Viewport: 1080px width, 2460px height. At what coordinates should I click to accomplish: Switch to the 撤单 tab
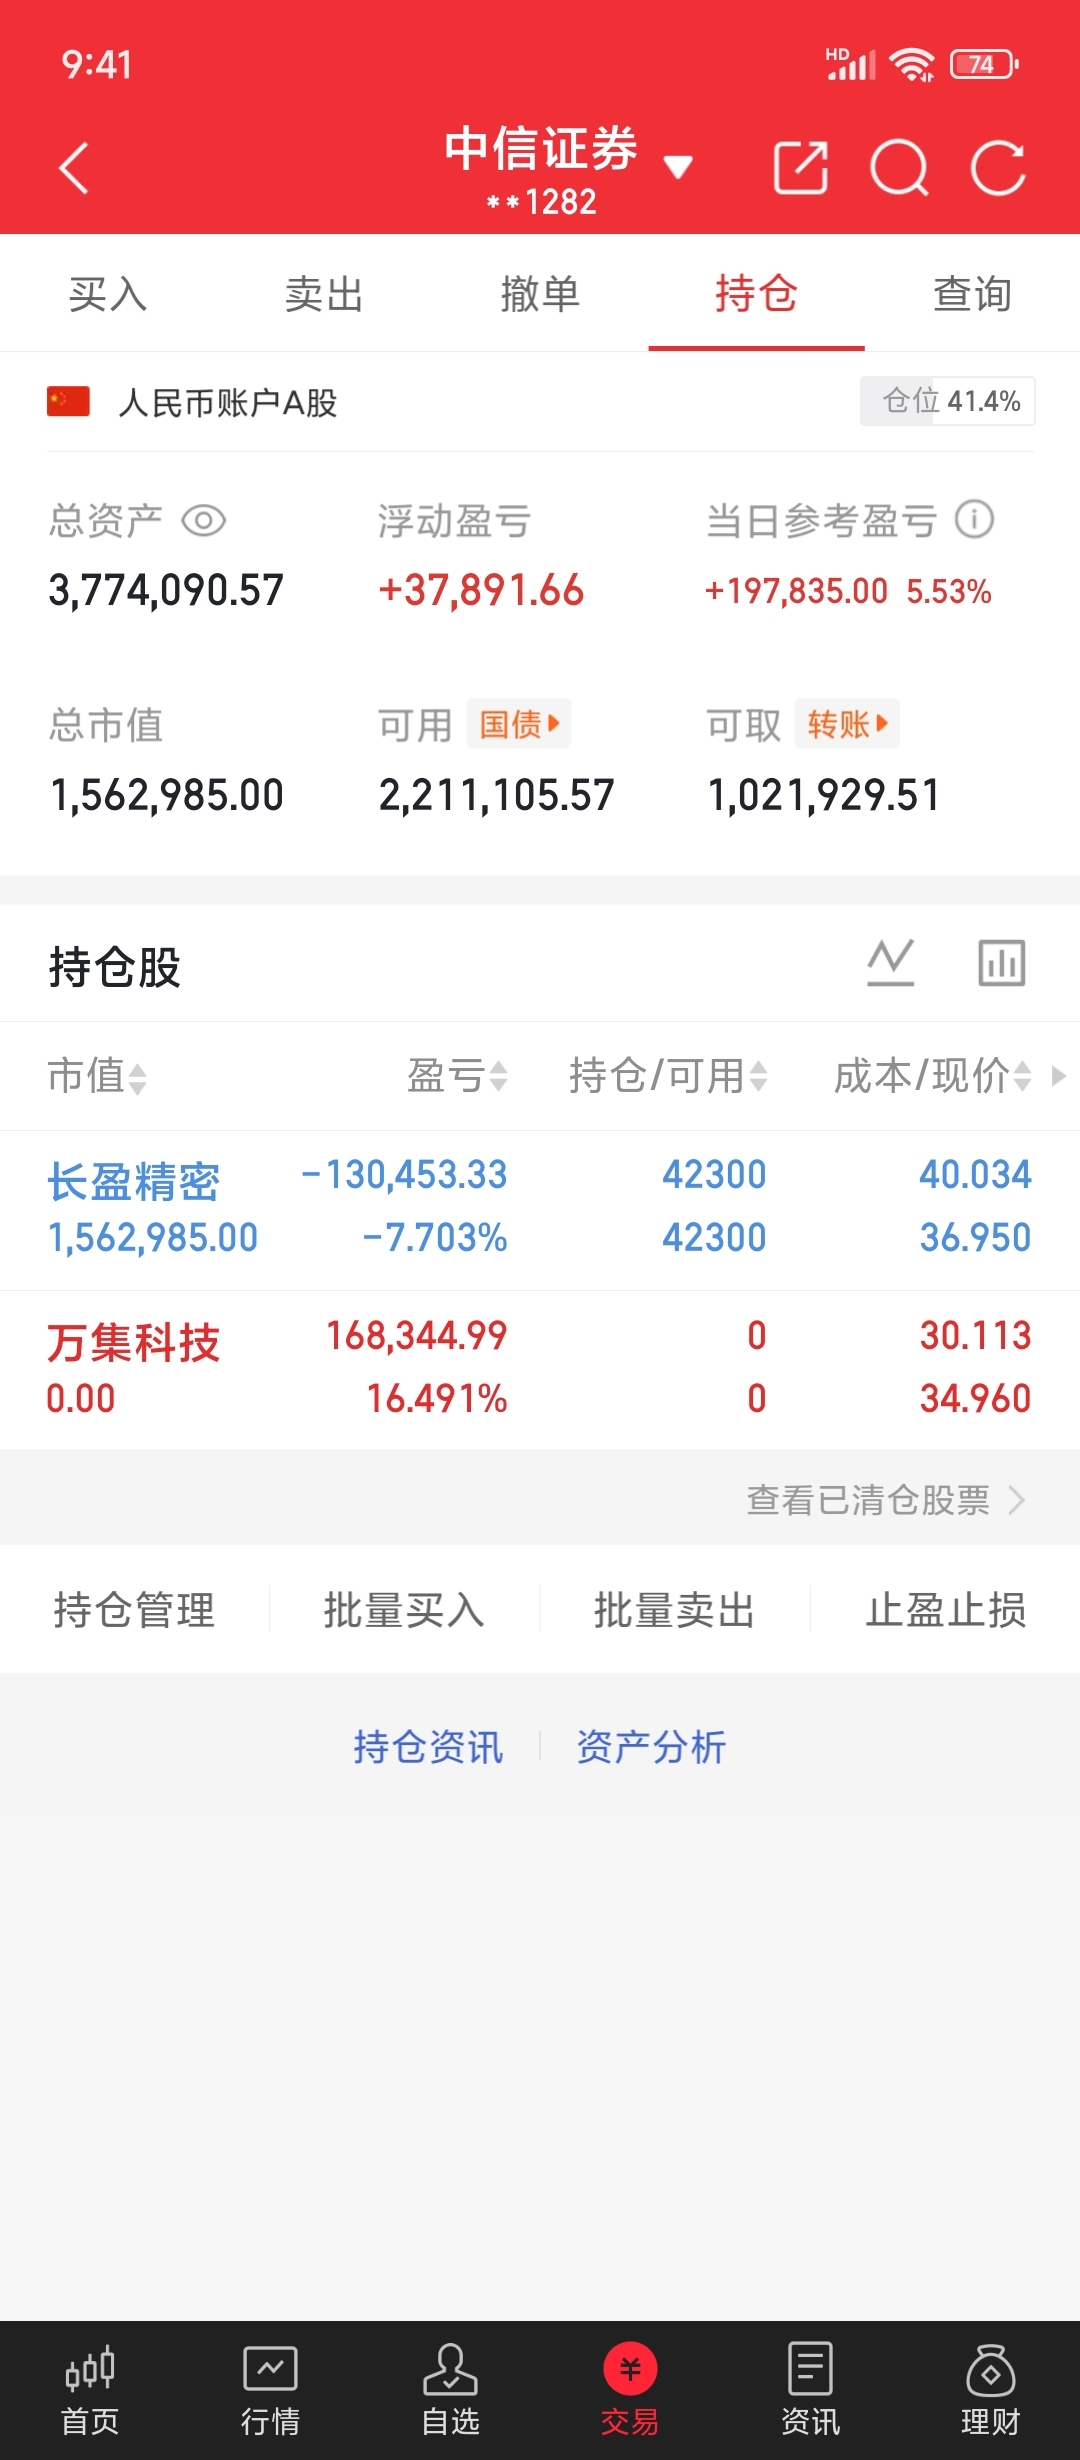point(540,294)
